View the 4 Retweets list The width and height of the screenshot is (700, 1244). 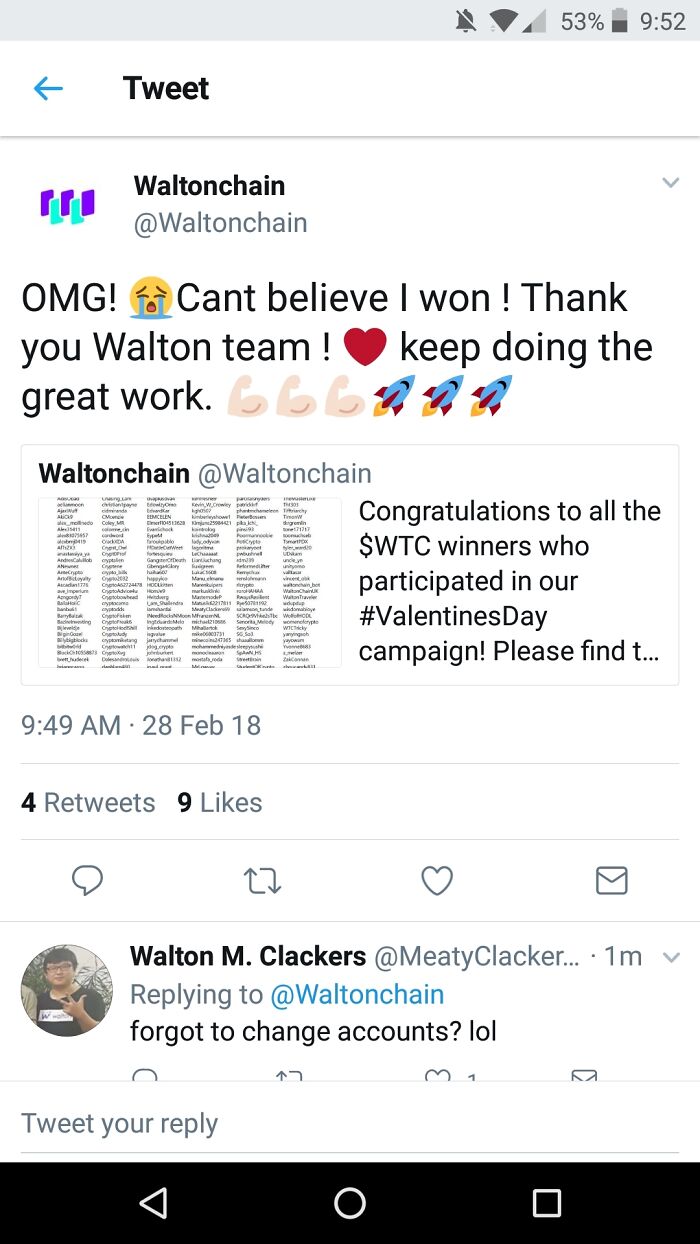point(87,802)
